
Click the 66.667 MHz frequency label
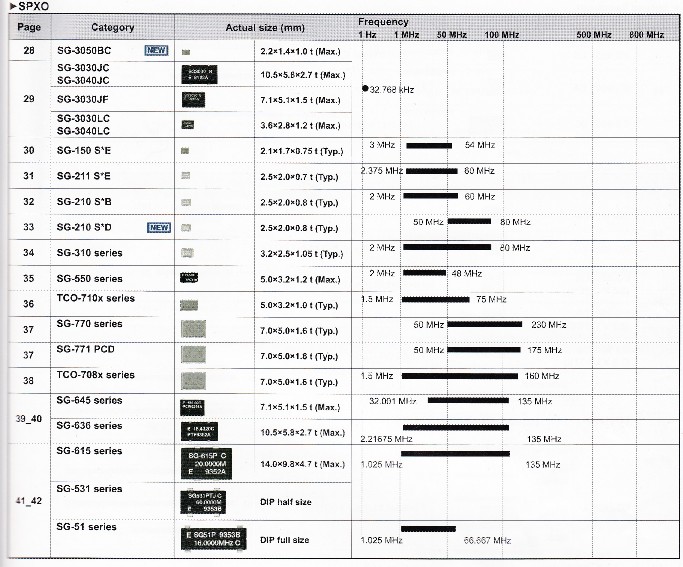487,540
